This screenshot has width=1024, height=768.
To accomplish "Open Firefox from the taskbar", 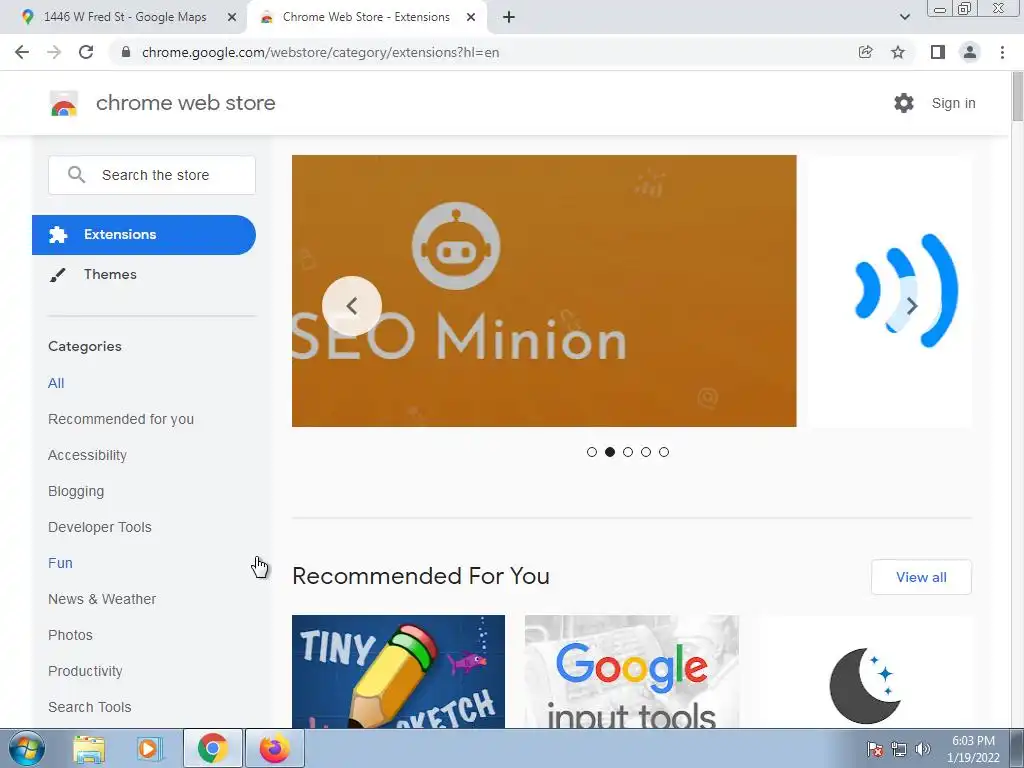I will pos(274,748).
